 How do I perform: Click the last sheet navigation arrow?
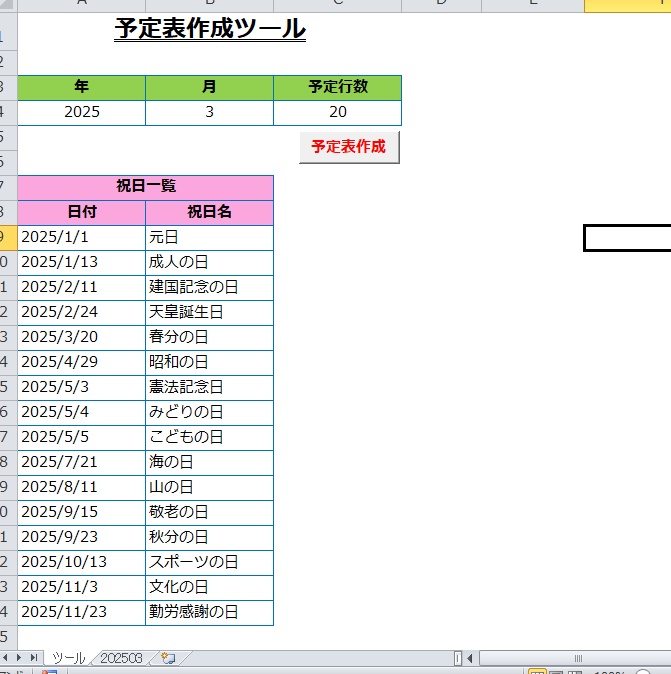(34, 658)
